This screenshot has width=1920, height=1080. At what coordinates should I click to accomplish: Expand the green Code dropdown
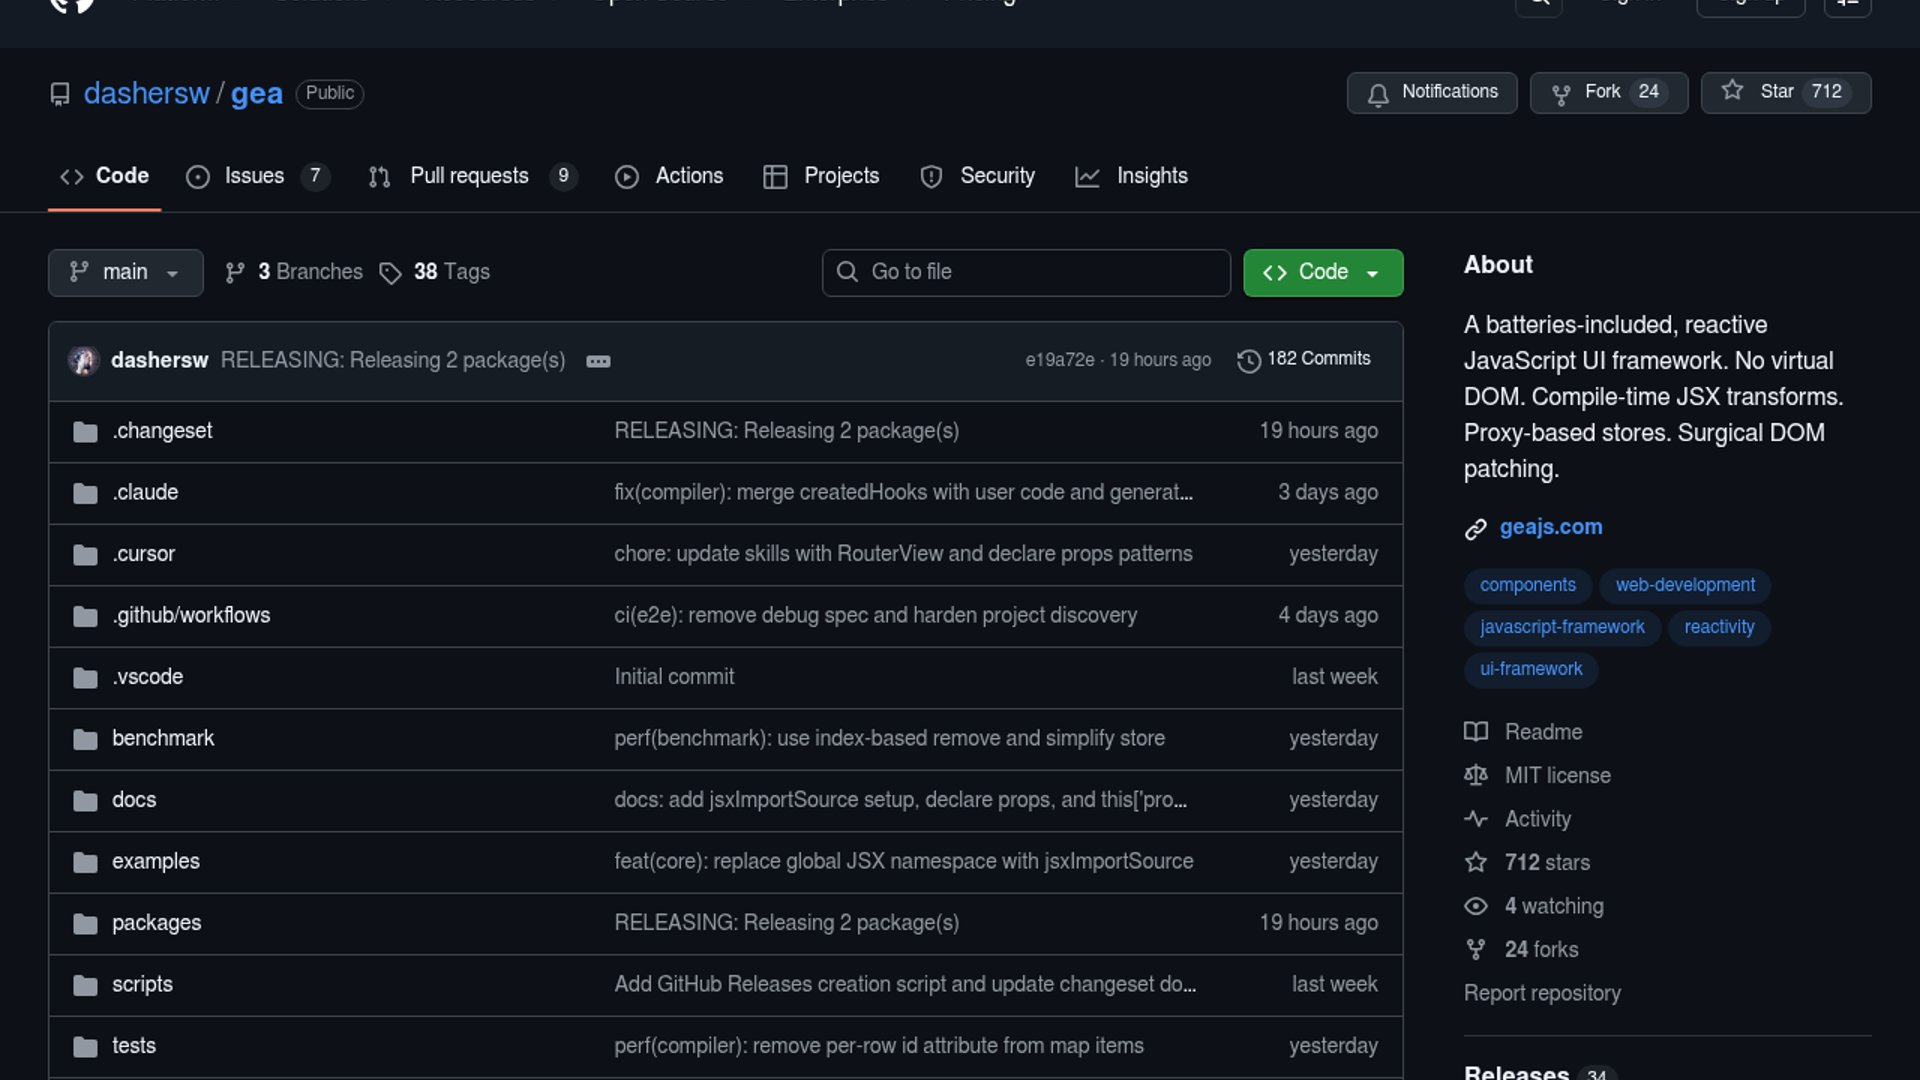tap(1322, 272)
